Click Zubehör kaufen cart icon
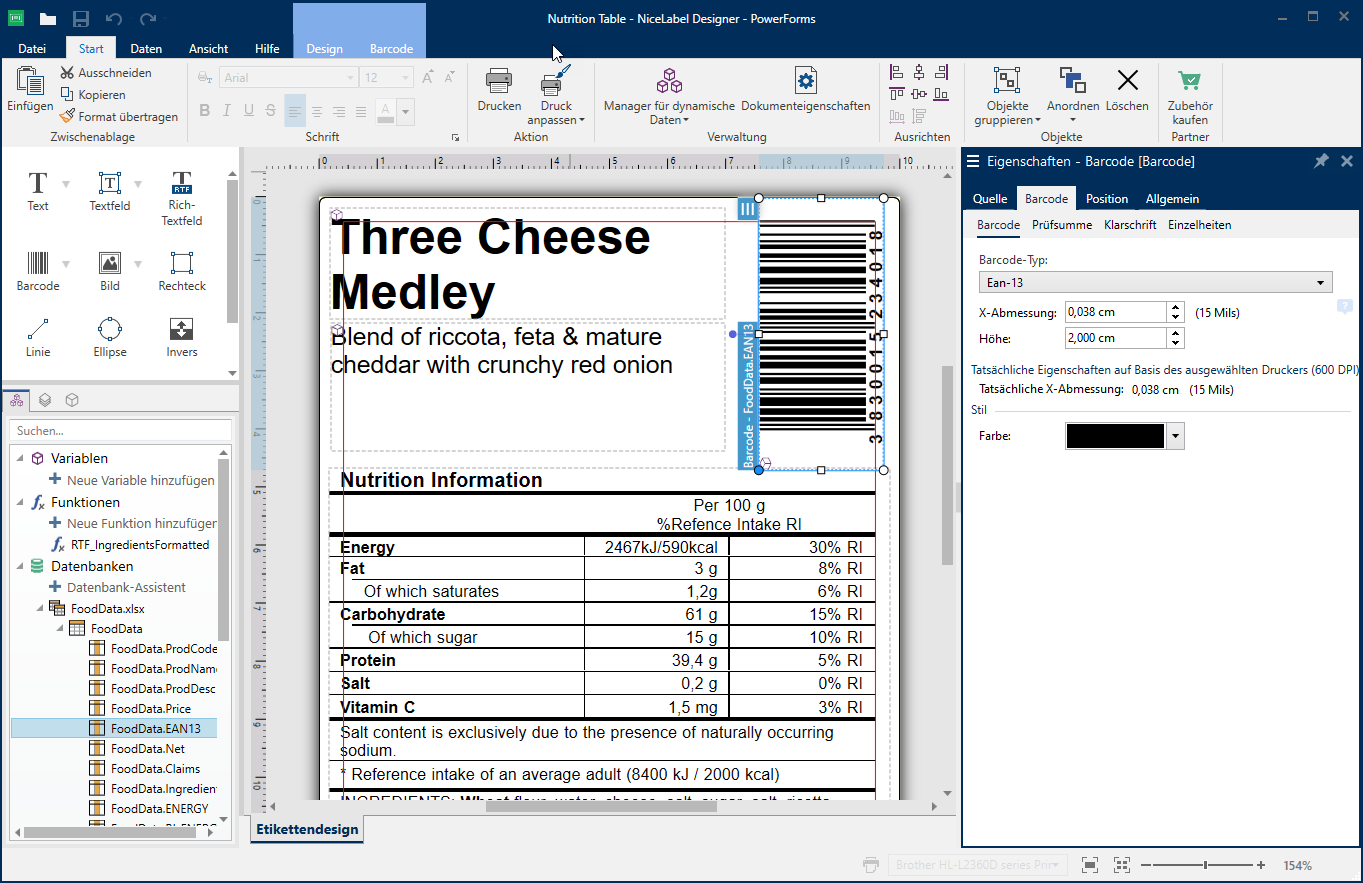 point(1190,81)
